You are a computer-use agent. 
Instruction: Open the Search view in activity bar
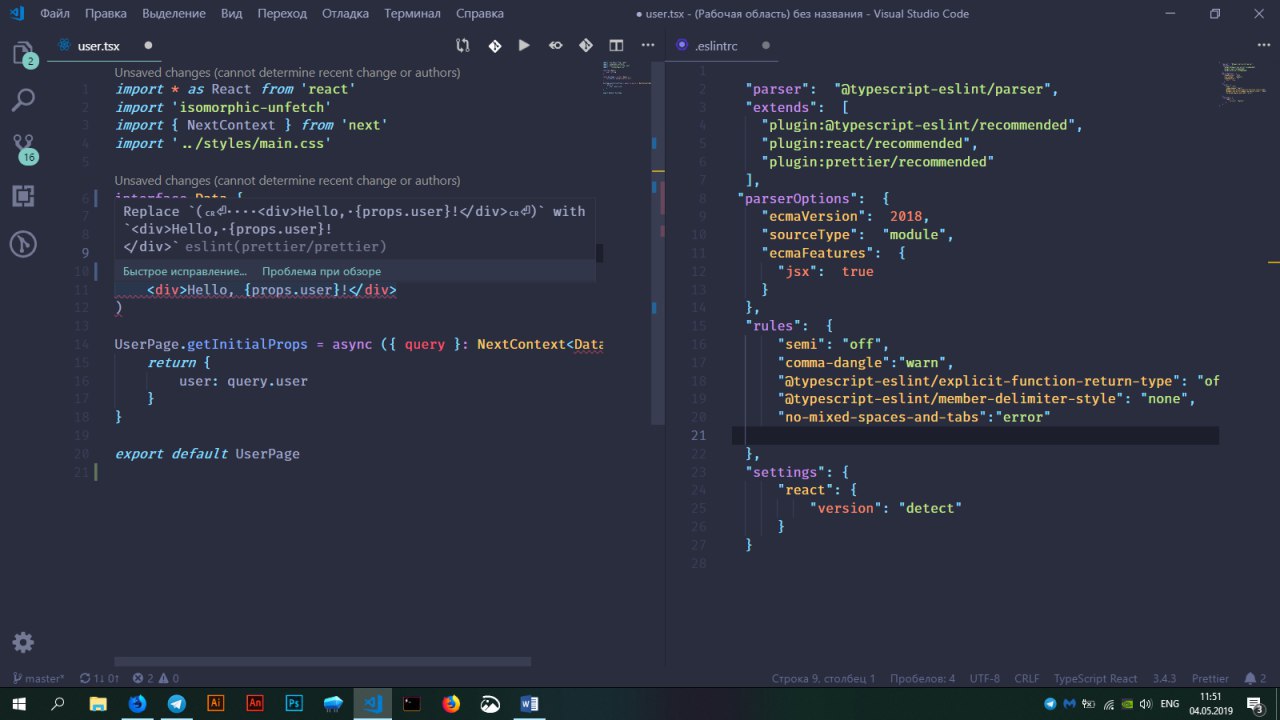coord(23,100)
